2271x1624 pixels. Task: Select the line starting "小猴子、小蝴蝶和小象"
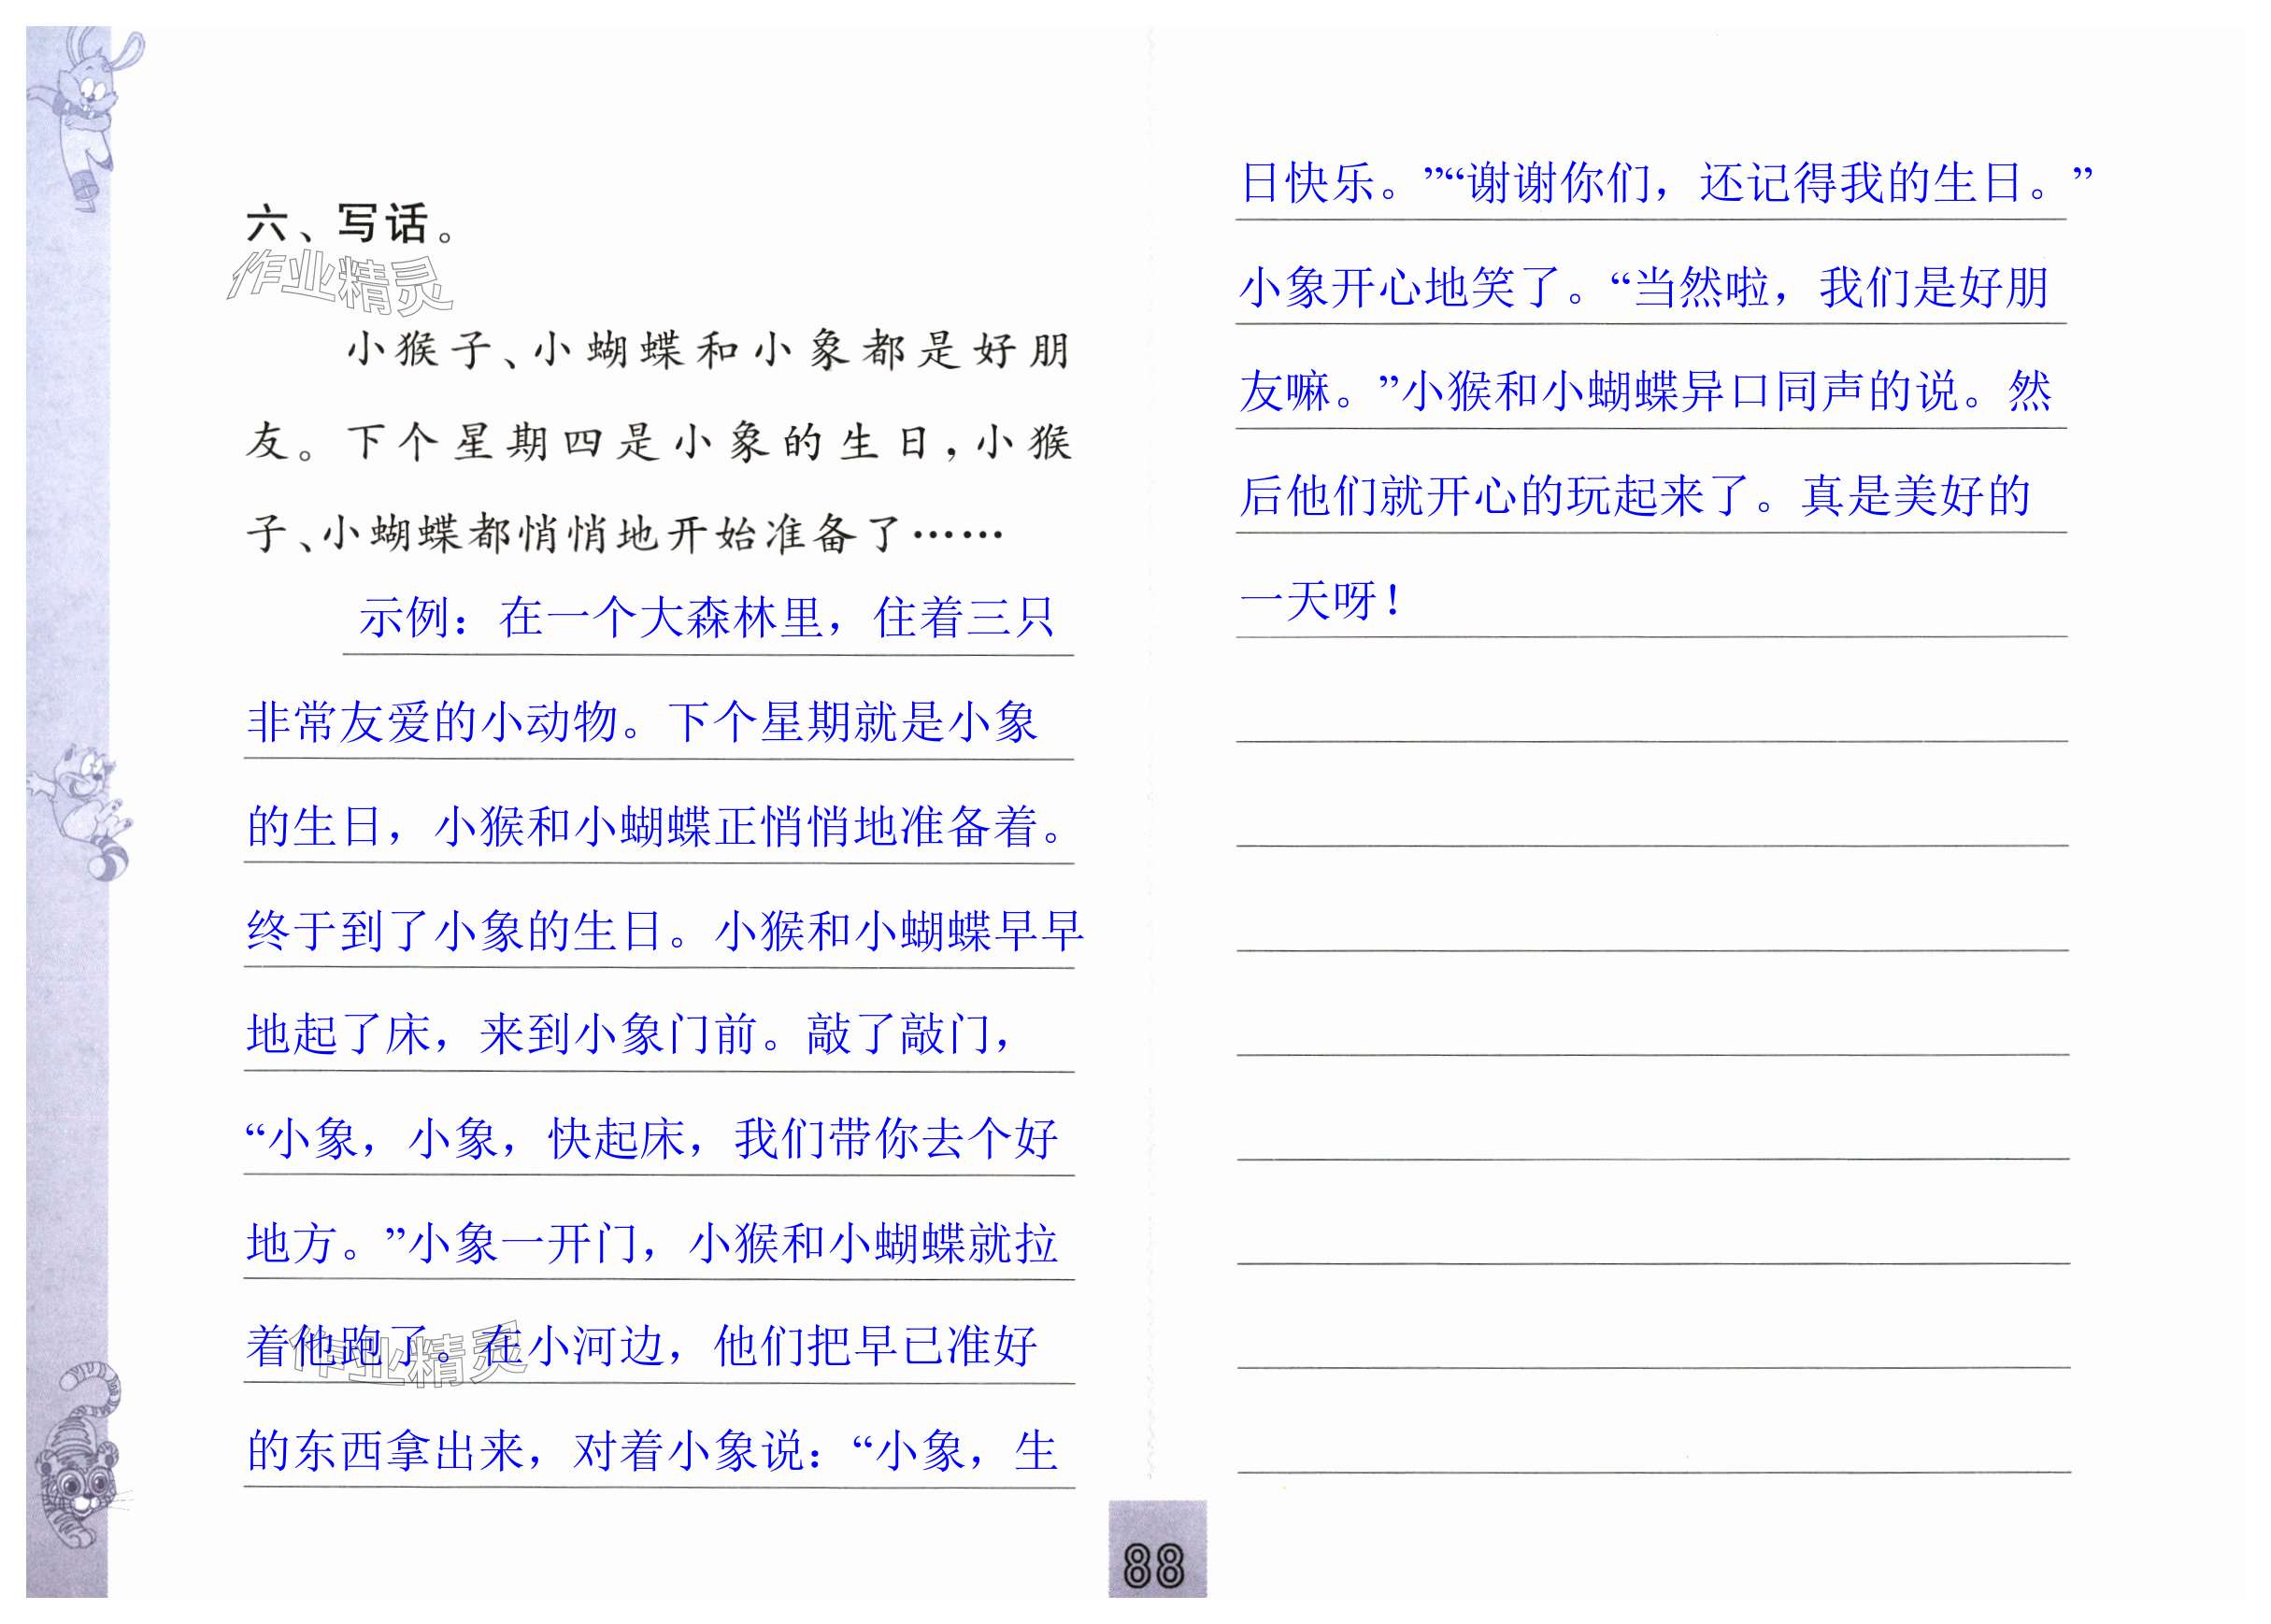708,351
